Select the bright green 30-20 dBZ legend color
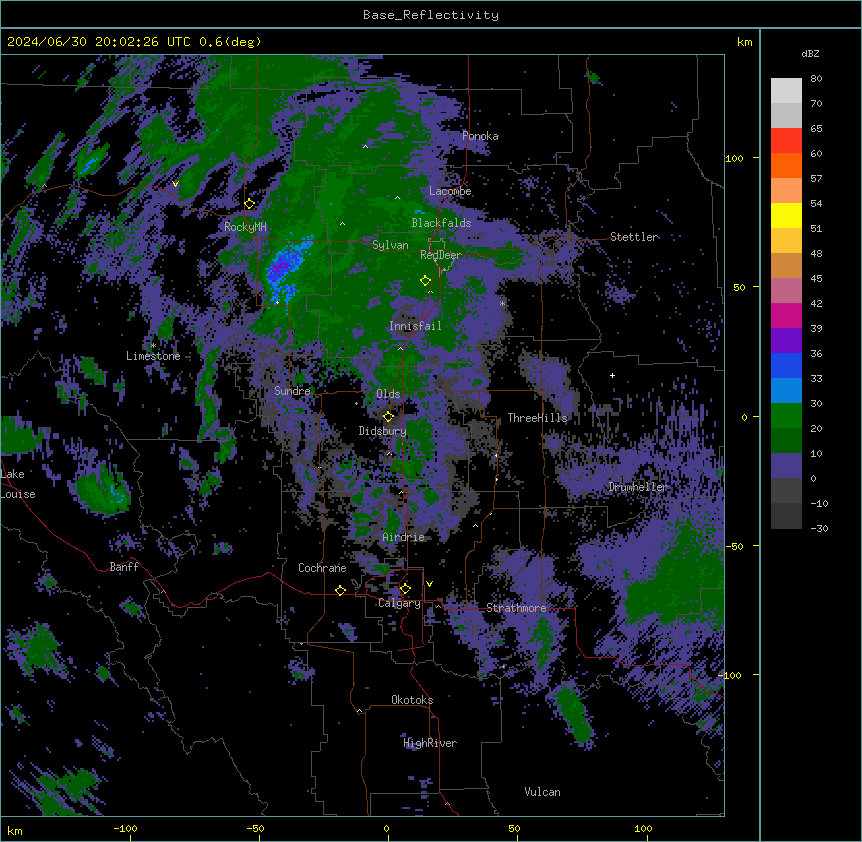Viewport: 862px width, 842px height. 786,416
